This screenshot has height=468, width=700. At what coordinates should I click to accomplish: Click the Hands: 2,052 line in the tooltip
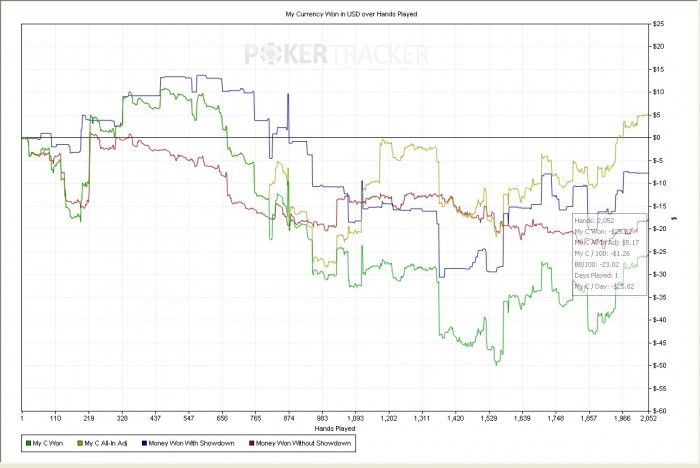pyautogui.click(x=593, y=220)
